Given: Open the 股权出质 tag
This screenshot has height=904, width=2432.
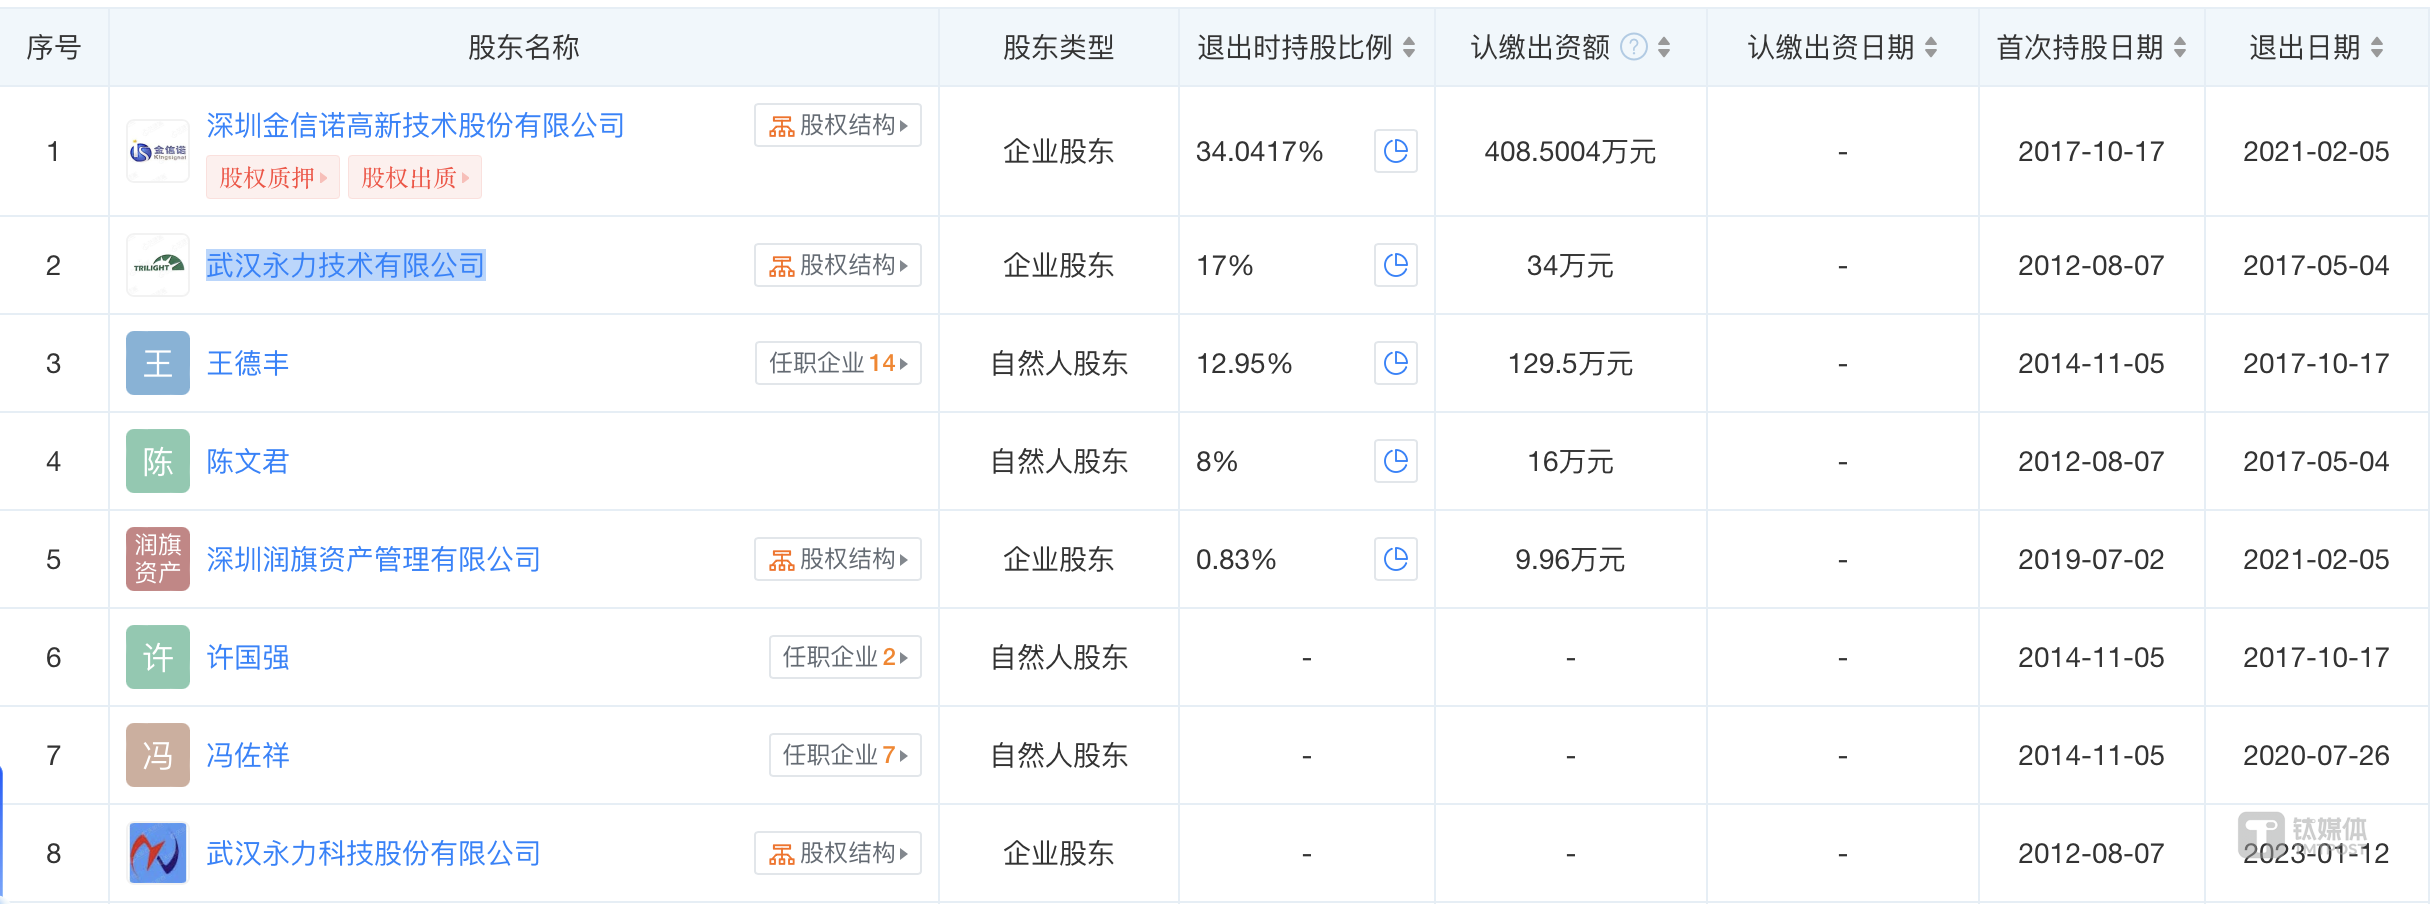Looking at the screenshot, I should (415, 178).
